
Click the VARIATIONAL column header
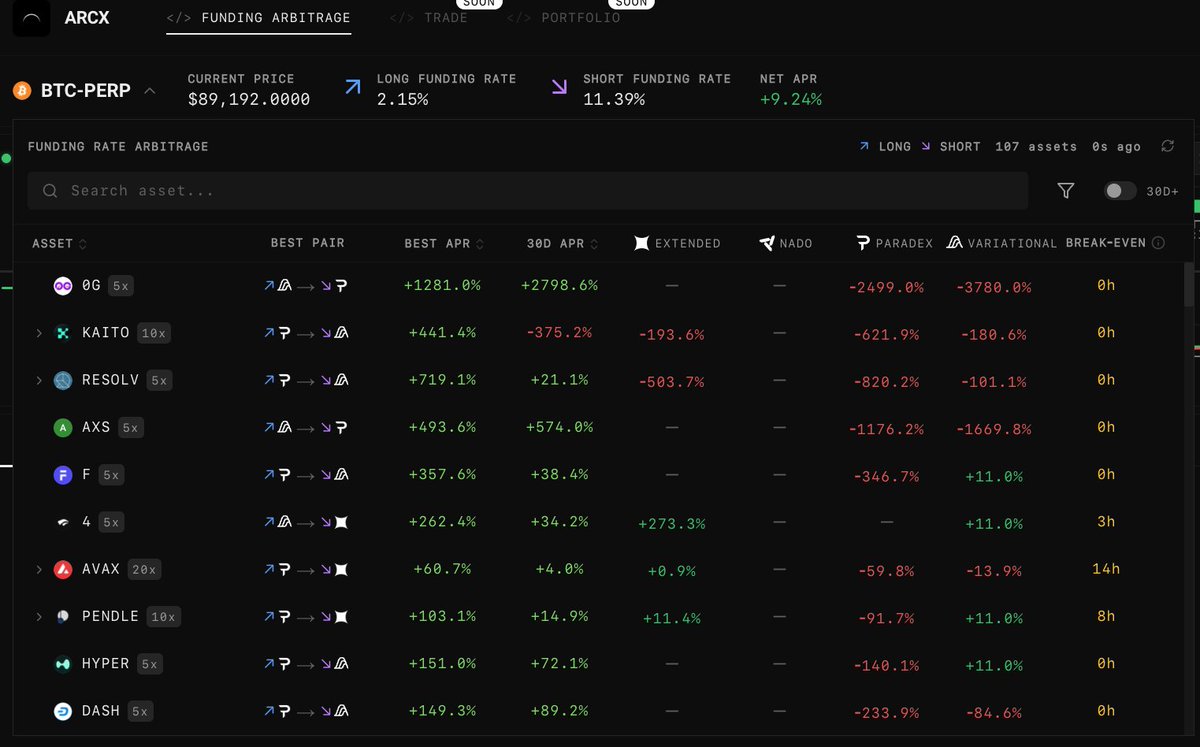pyautogui.click(x=1001, y=243)
